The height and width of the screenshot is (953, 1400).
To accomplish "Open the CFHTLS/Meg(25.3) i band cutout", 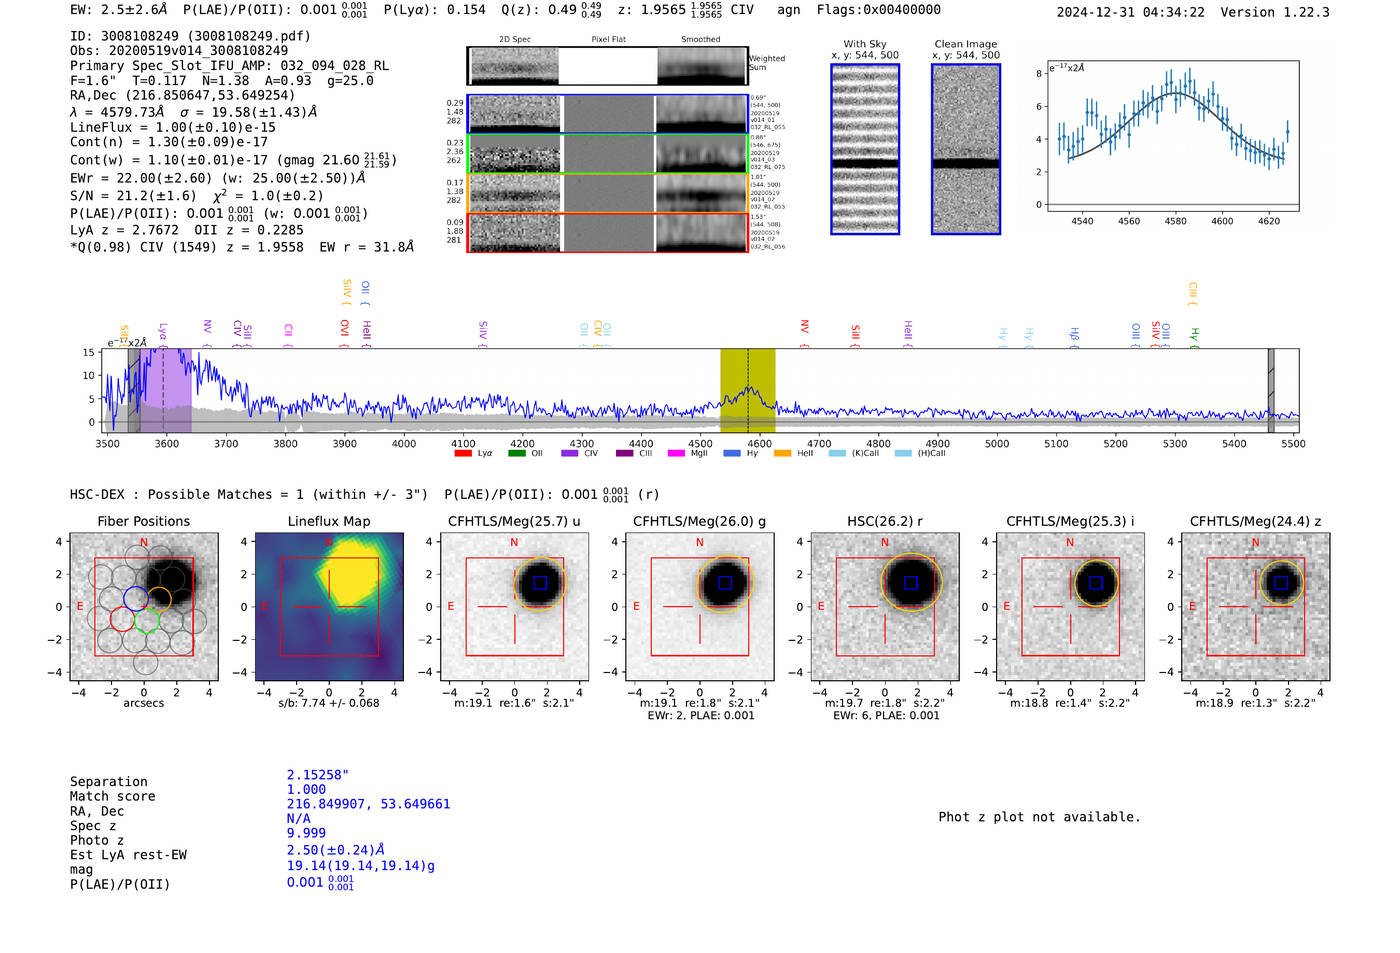I will click(1070, 606).
